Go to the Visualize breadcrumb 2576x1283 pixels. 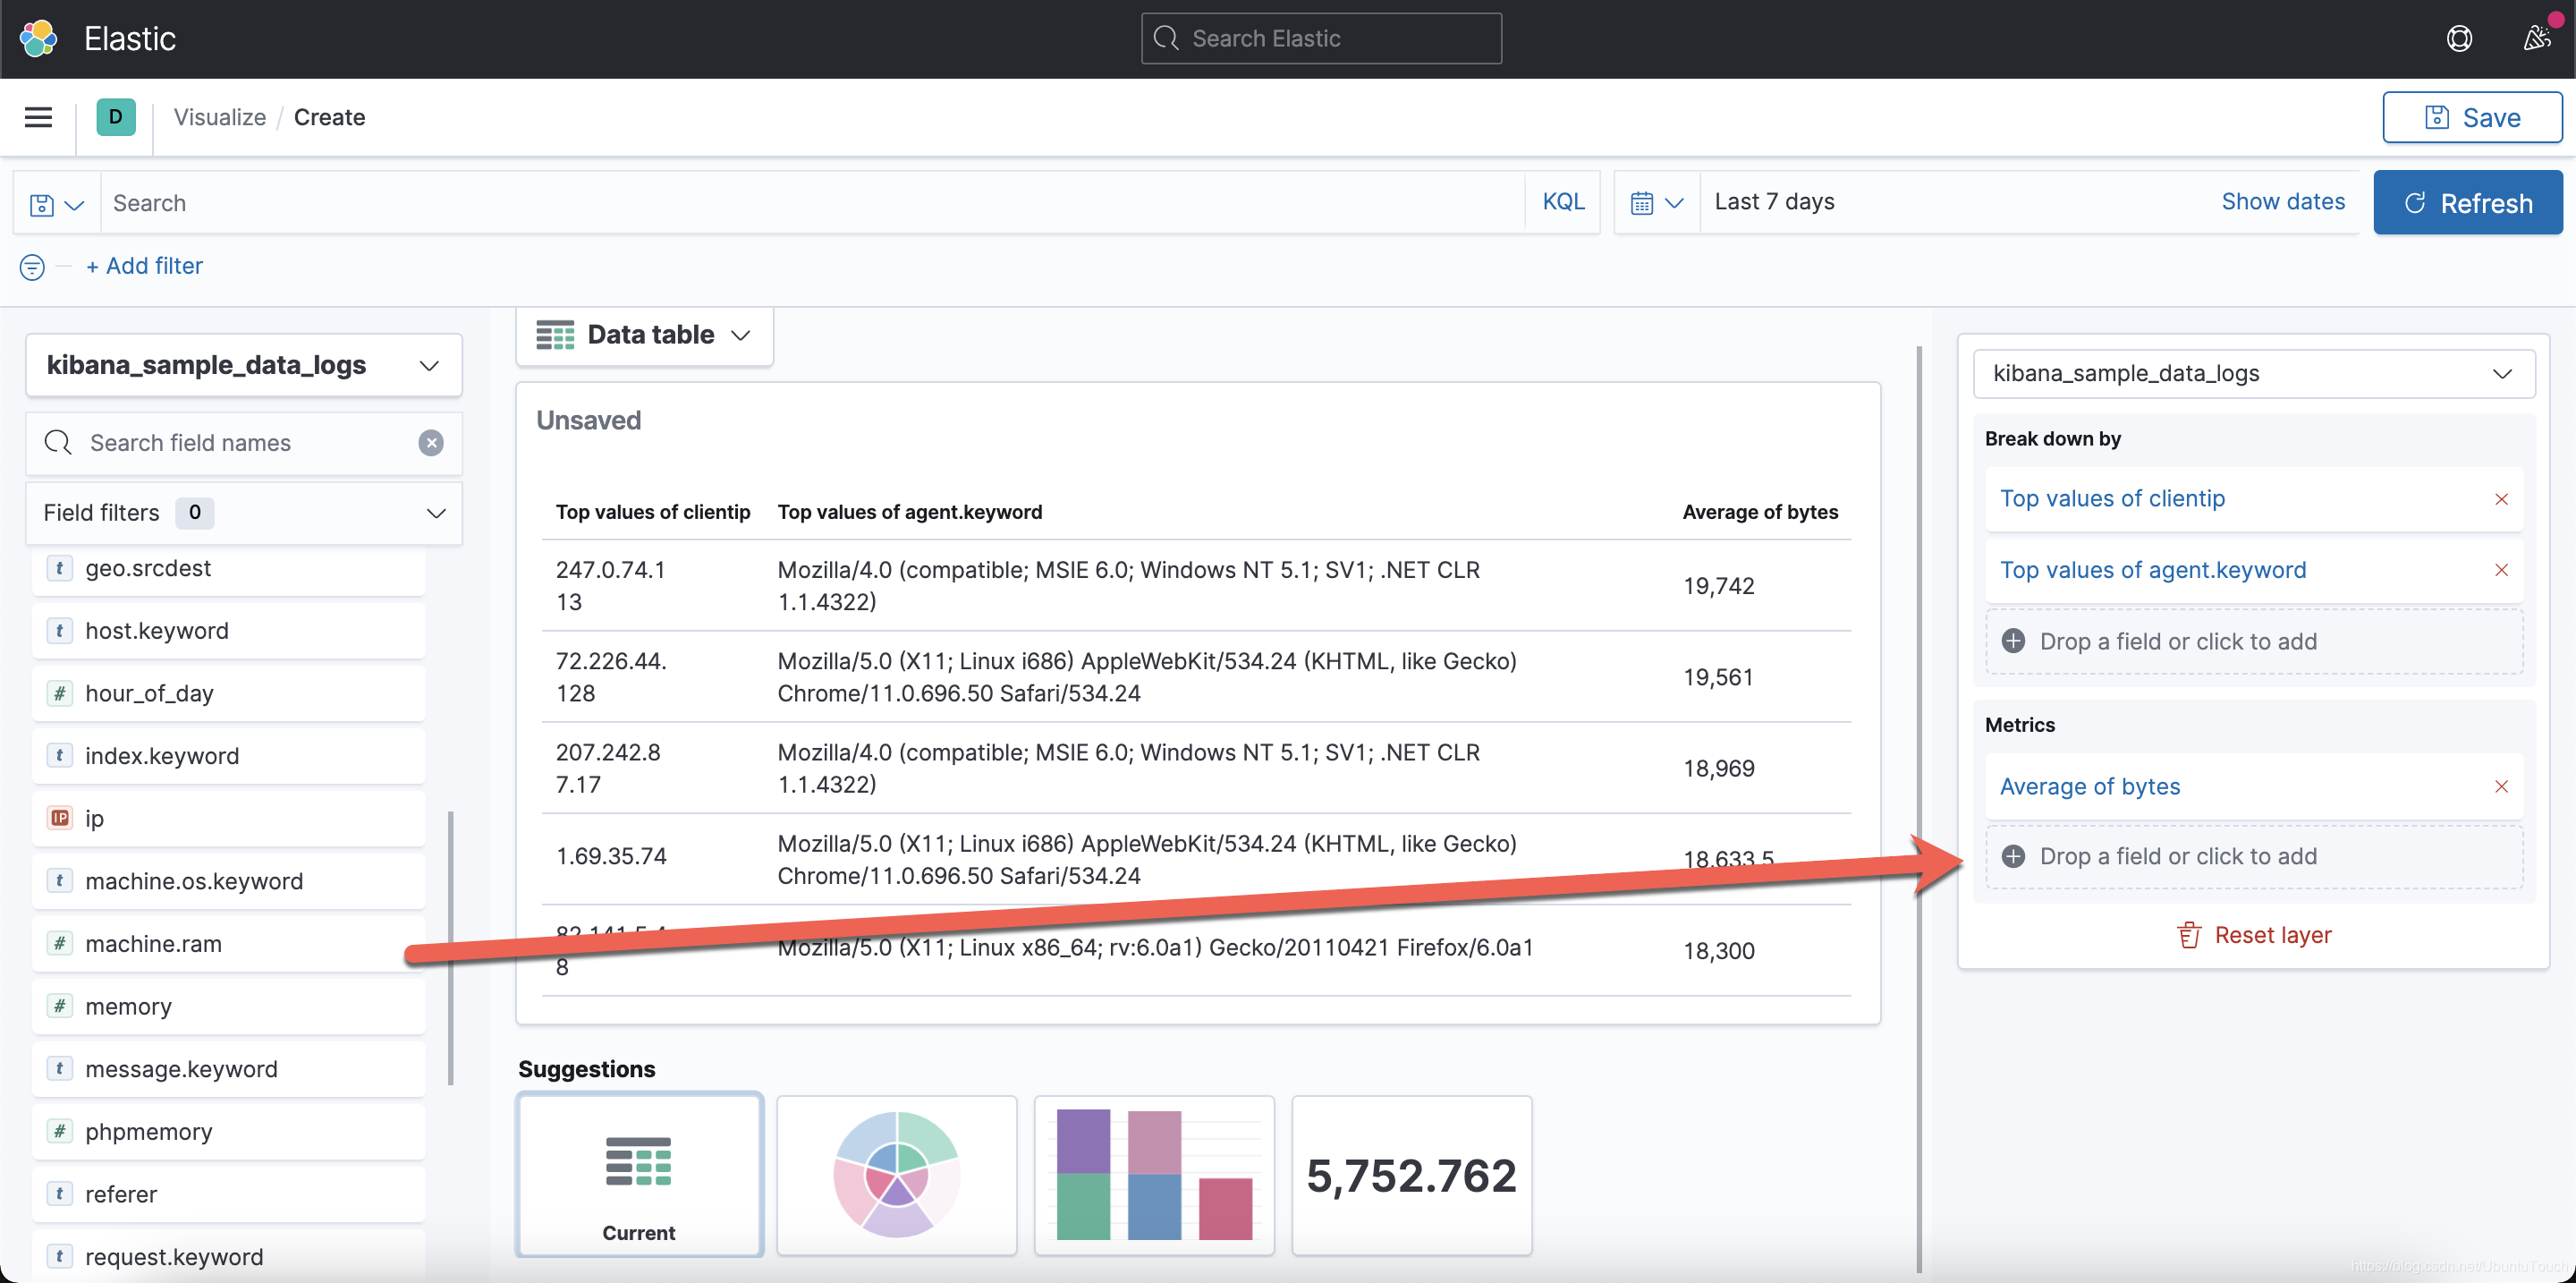point(219,117)
